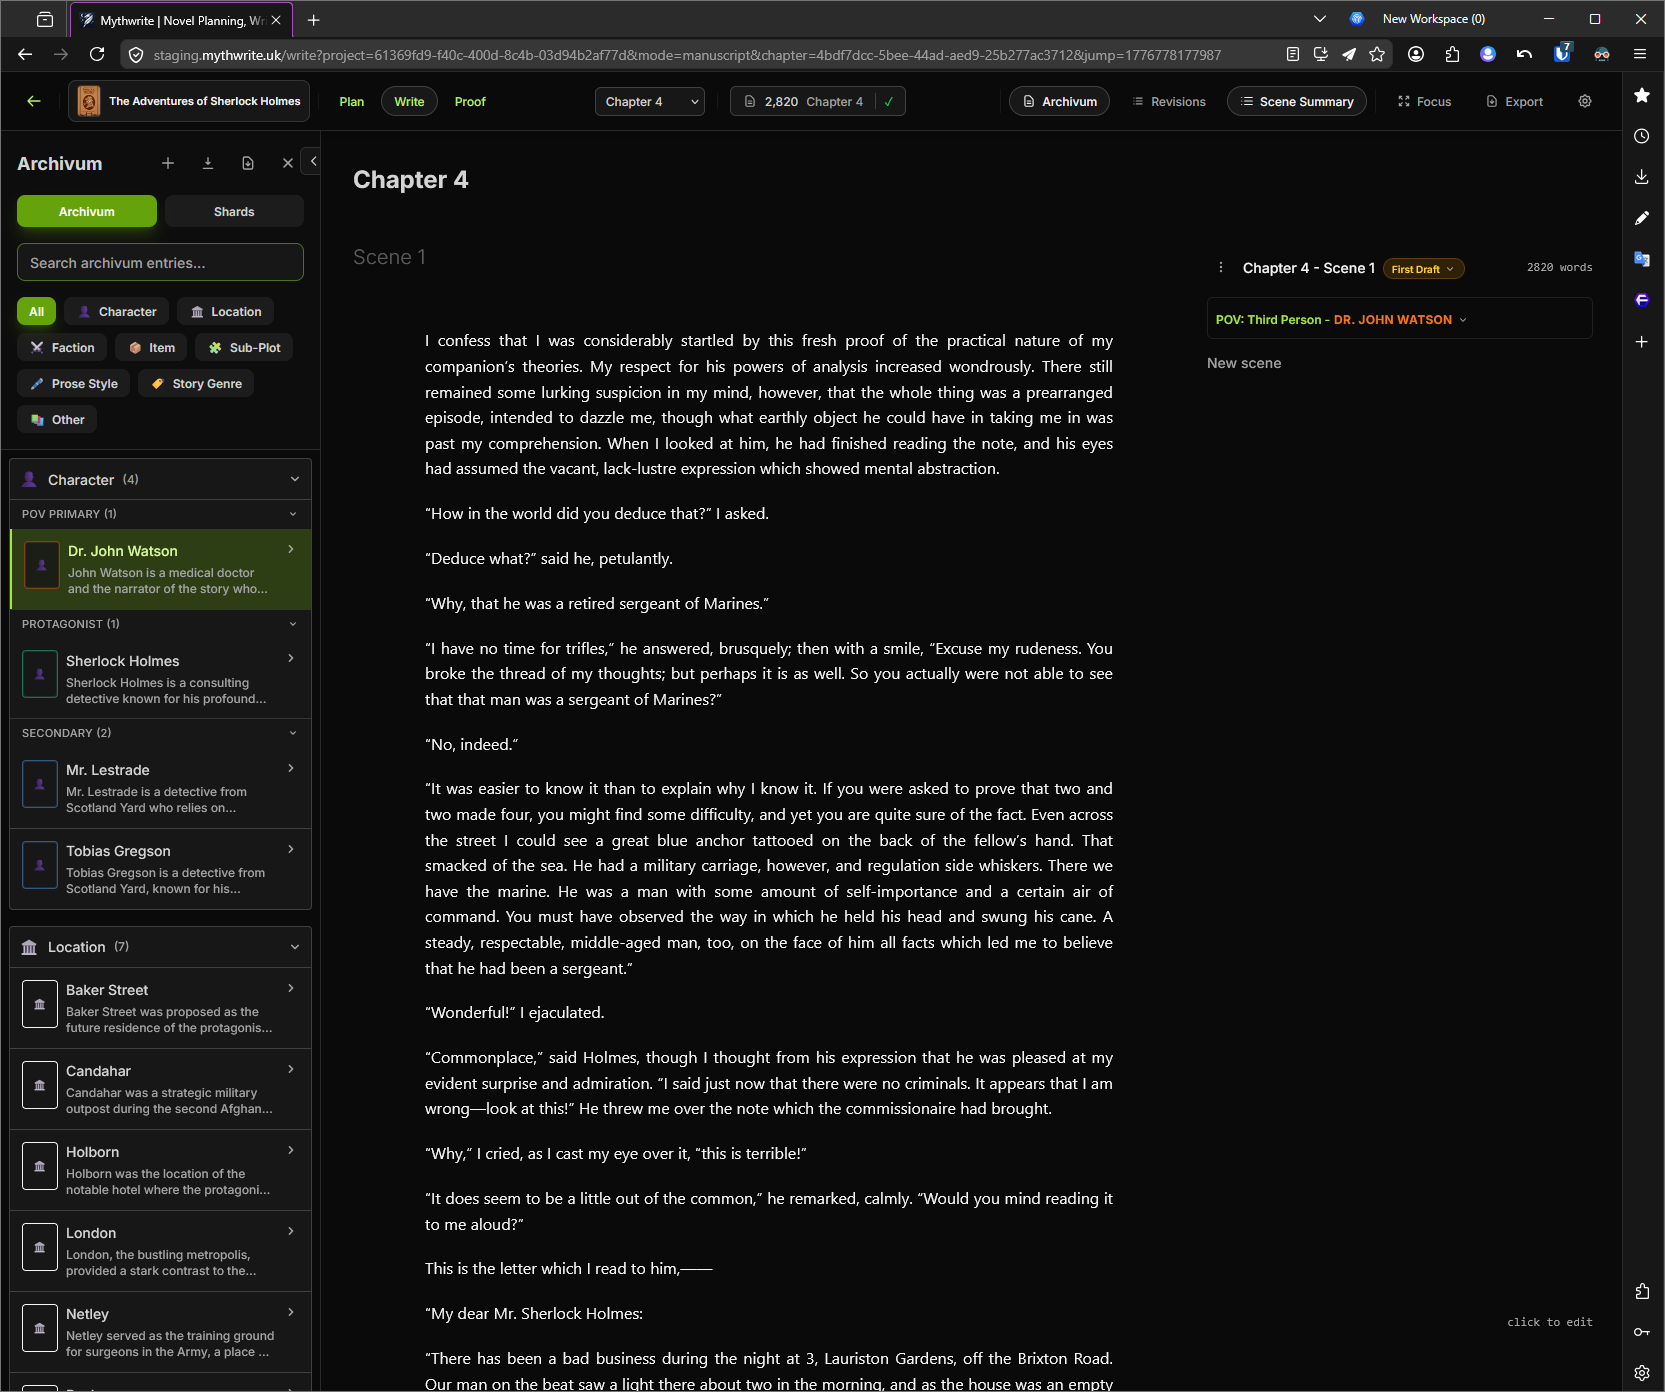The height and width of the screenshot is (1392, 1665).
Task: Click the Archivum document export icon
Action: coord(248,163)
